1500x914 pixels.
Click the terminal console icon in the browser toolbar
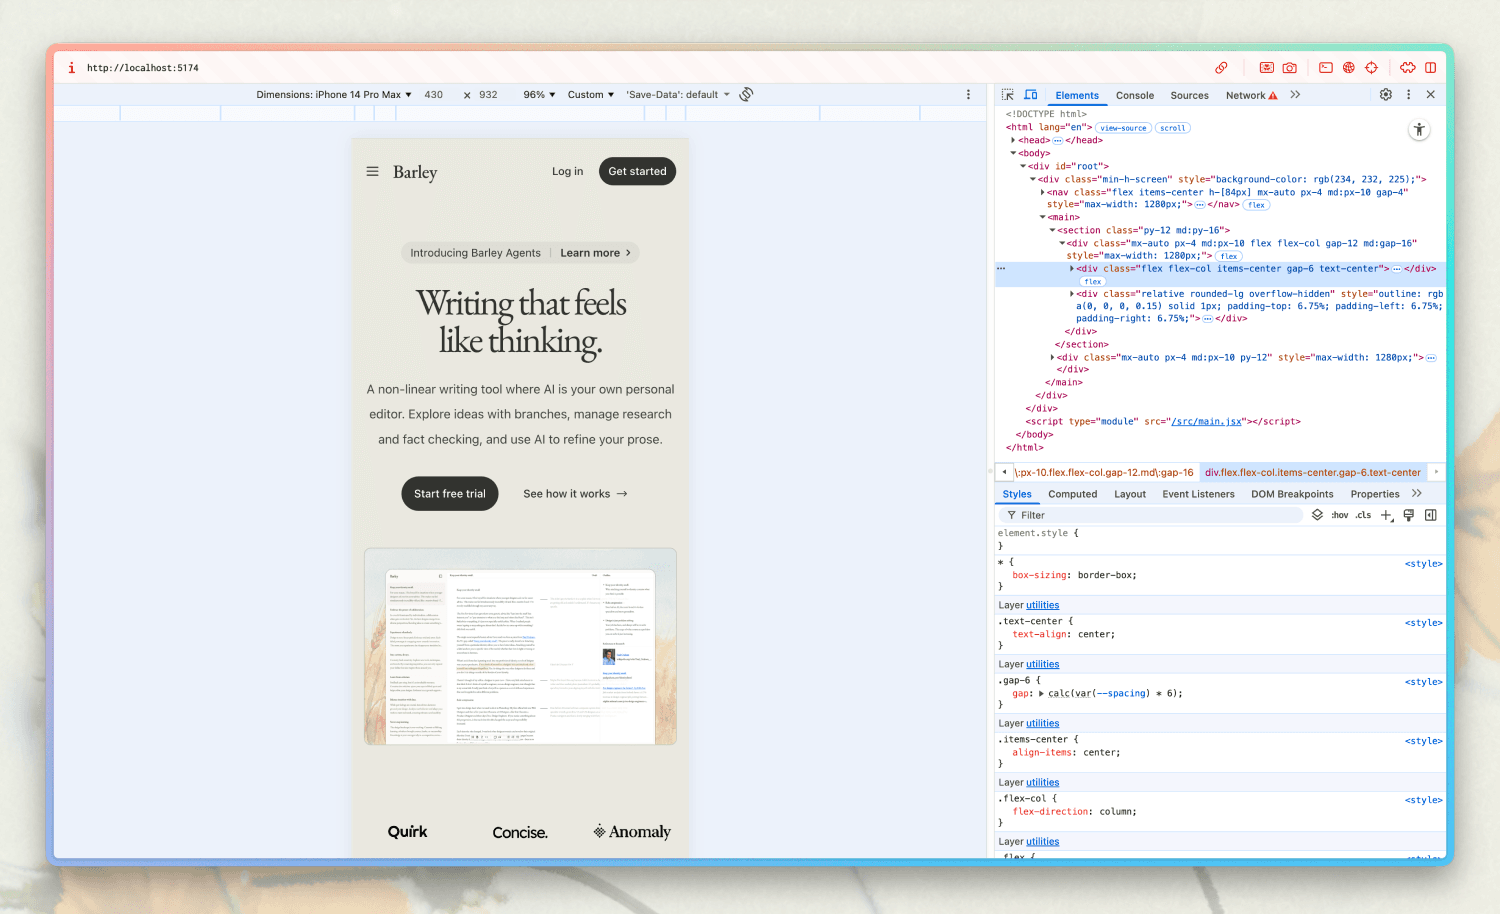tap(1325, 68)
